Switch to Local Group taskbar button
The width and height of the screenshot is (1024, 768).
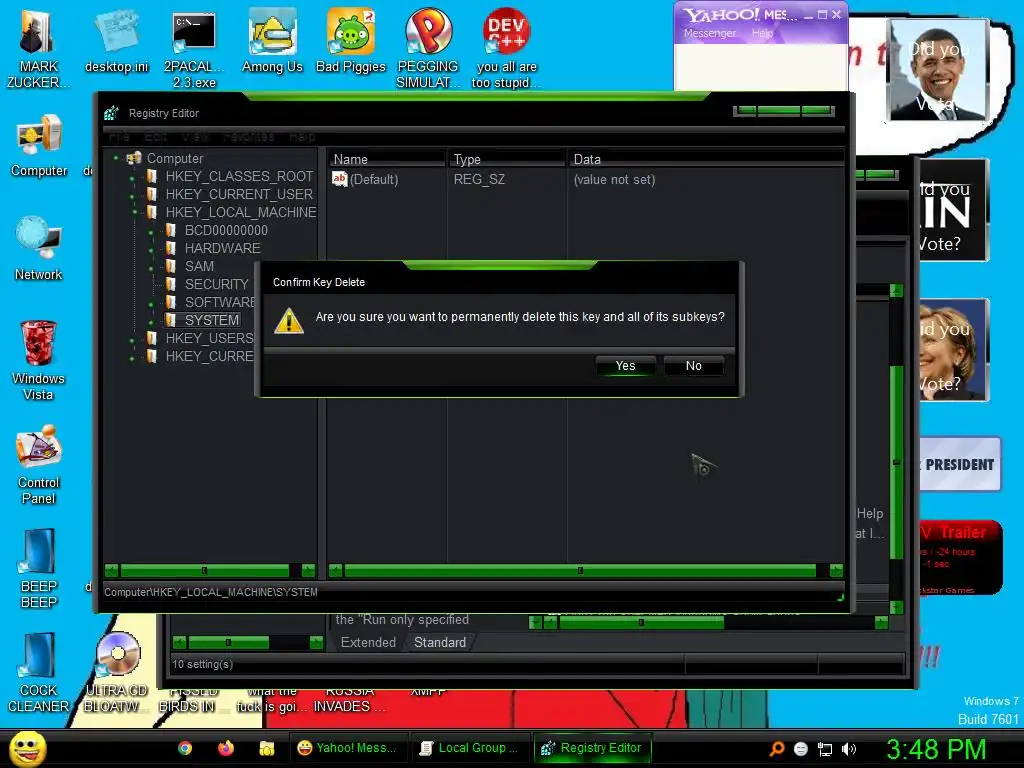point(470,748)
